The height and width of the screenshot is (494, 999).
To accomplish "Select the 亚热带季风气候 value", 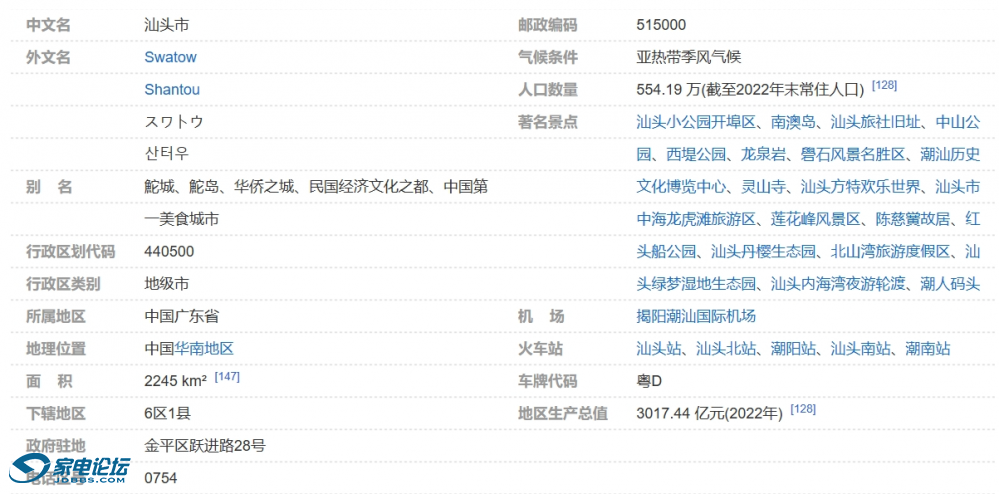I will 689,57.
